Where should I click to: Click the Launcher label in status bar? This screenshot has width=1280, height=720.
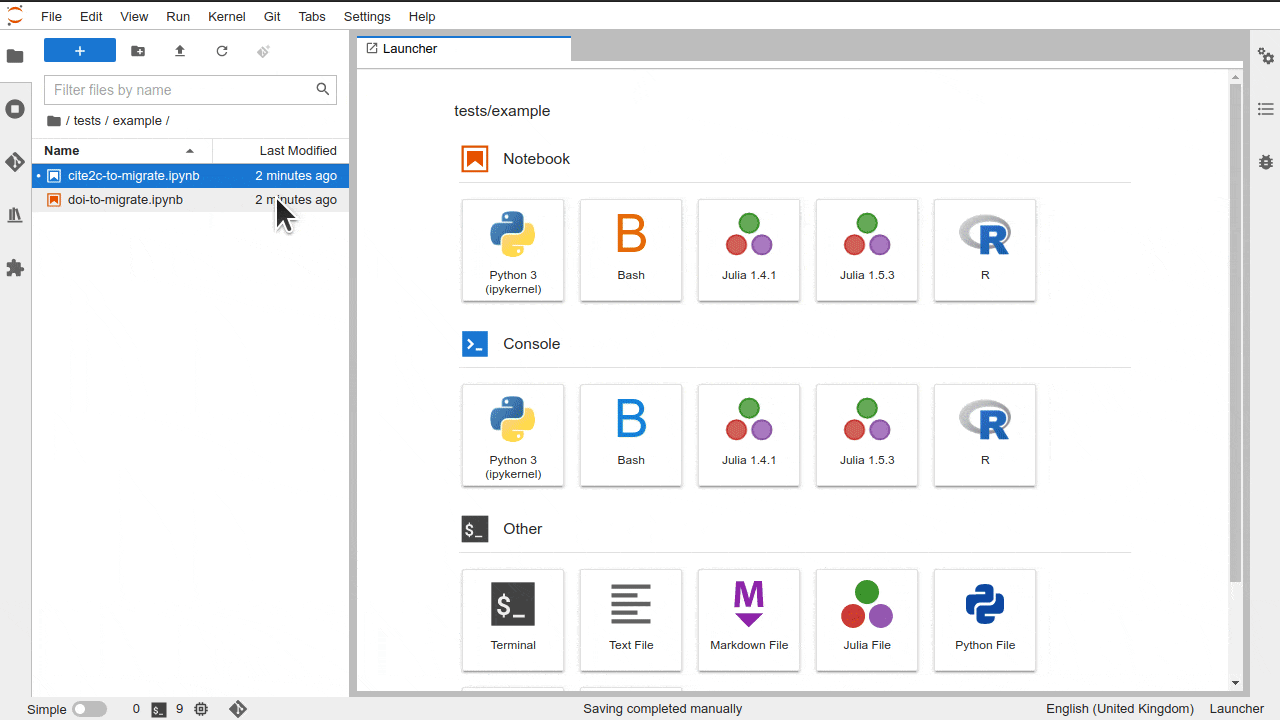(x=1237, y=709)
